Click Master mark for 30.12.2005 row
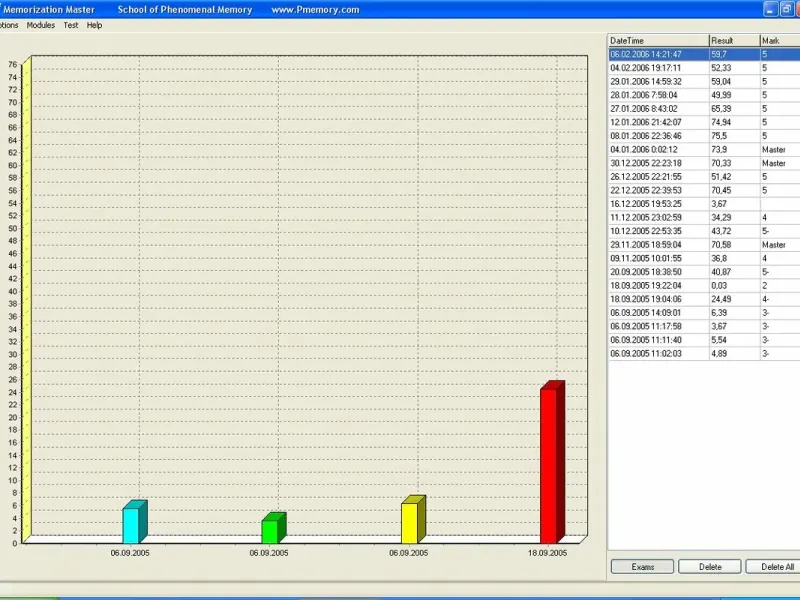800x600 pixels. (774, 163)
